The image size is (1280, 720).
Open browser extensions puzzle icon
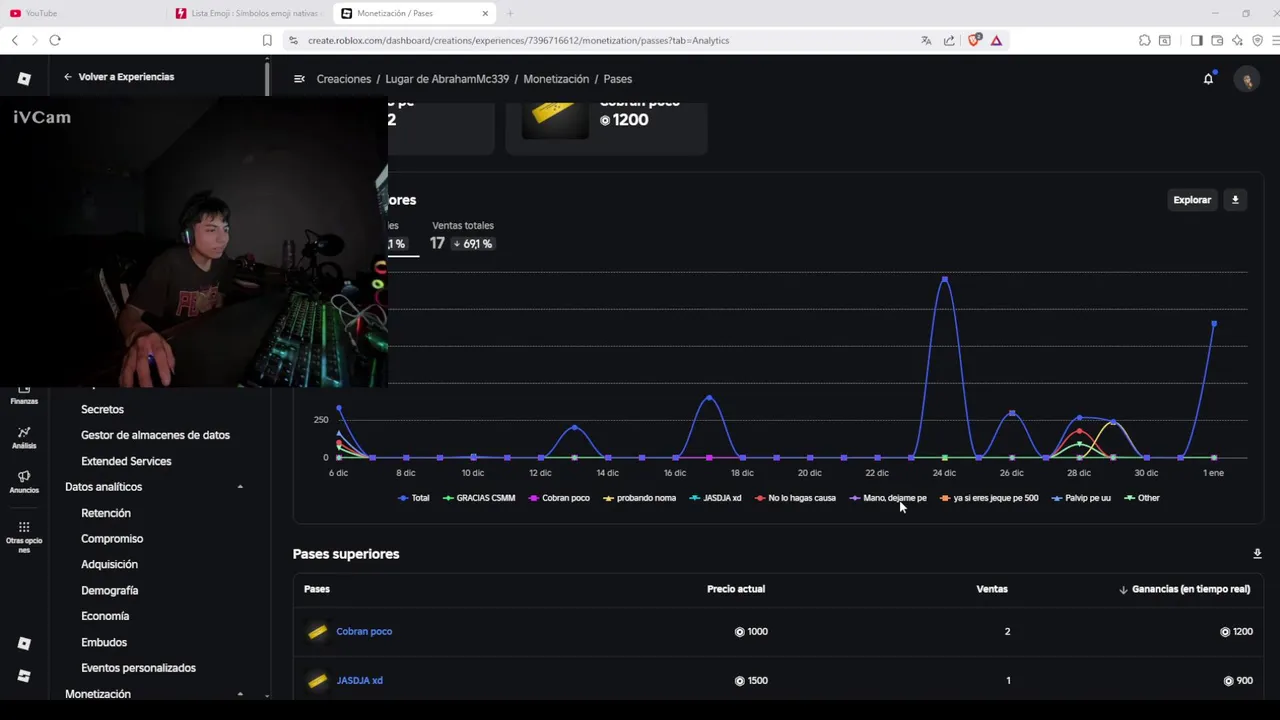[x=1145, y=40]
